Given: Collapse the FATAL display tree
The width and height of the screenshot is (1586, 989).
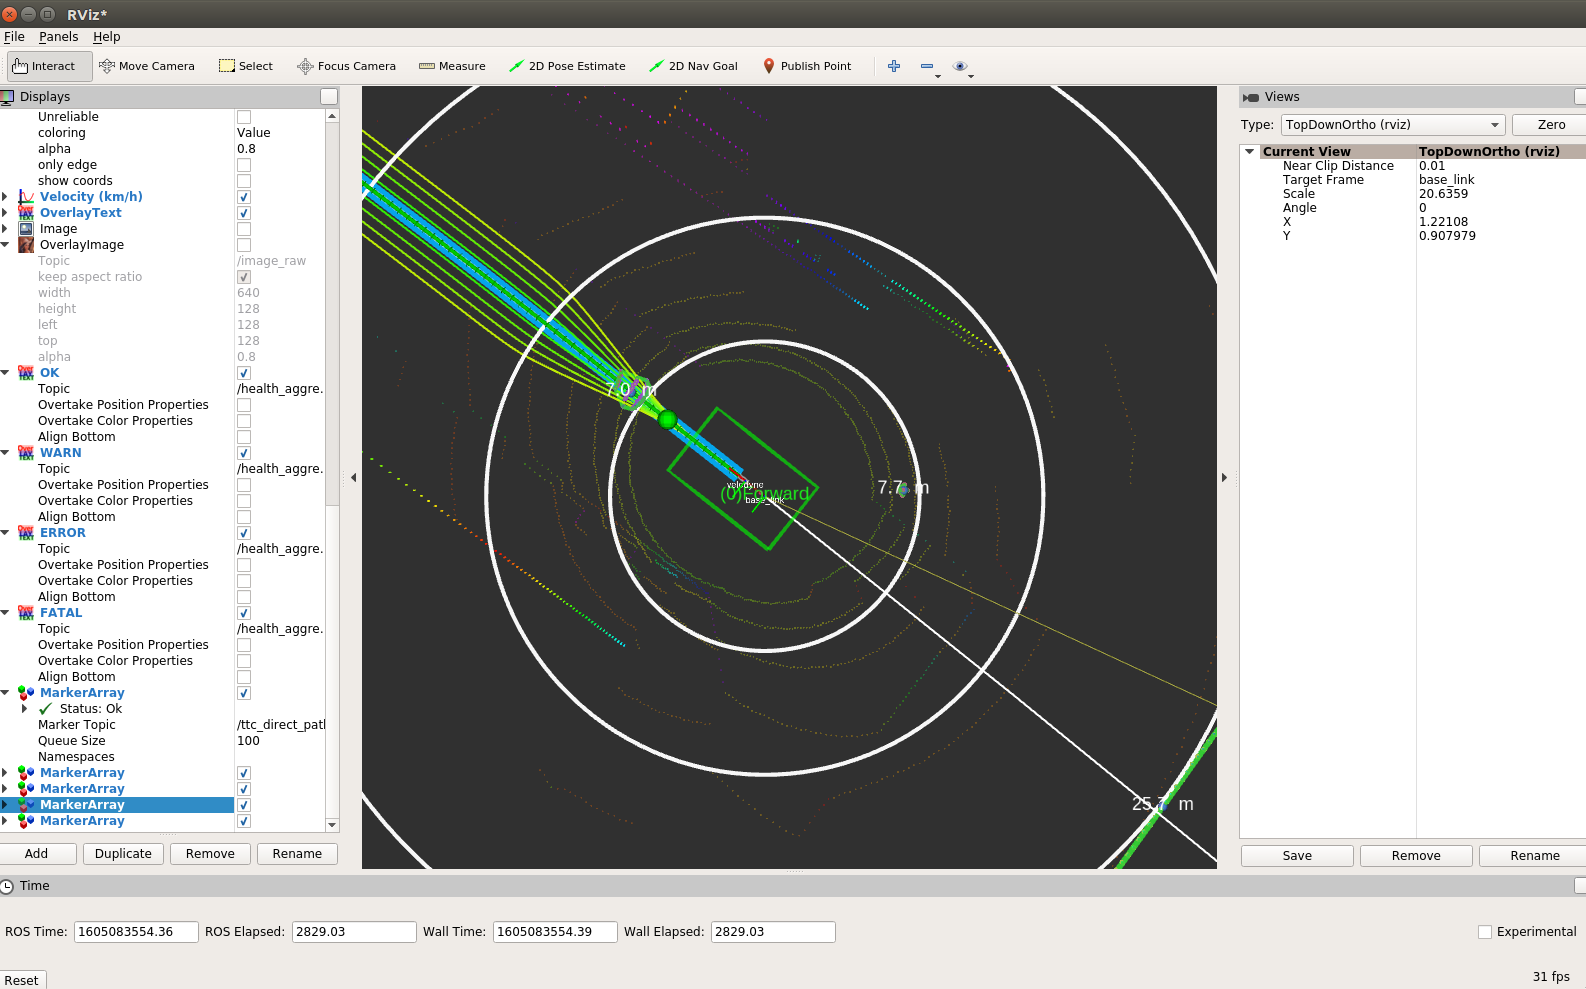Looking at the screenshot, I should click(x=5, y=613).
